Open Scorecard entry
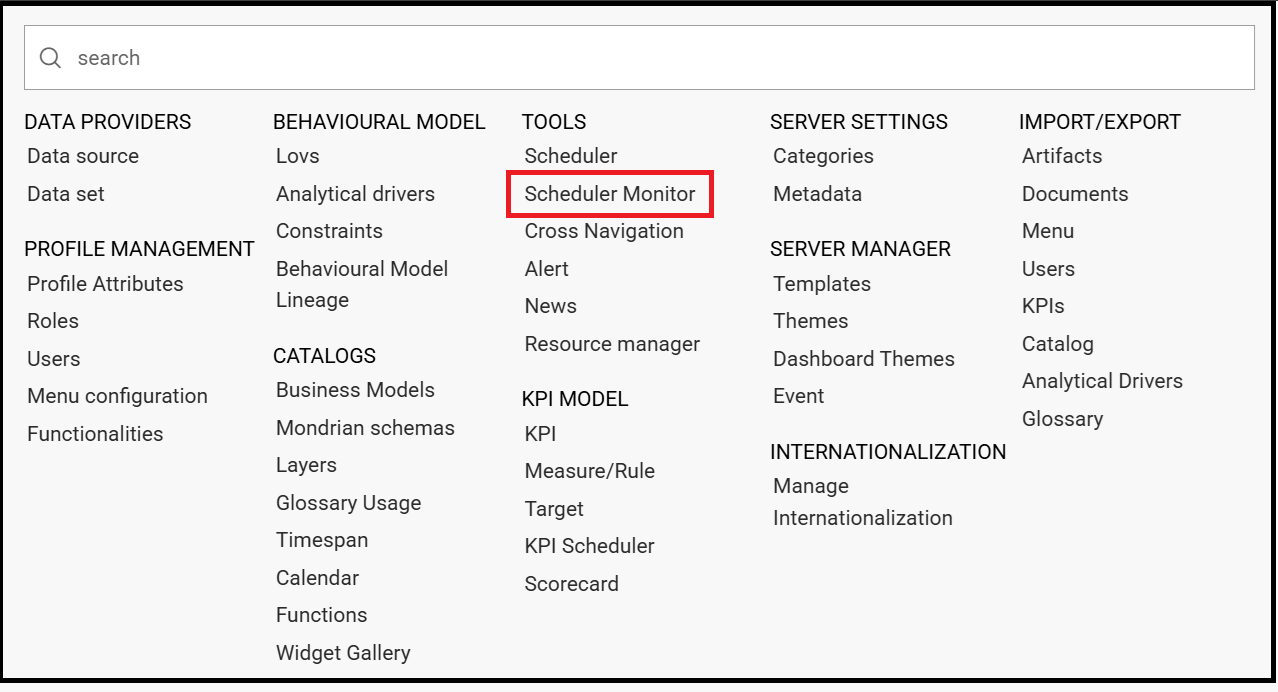Screen dimensions: 1278x692 point(571,584)
